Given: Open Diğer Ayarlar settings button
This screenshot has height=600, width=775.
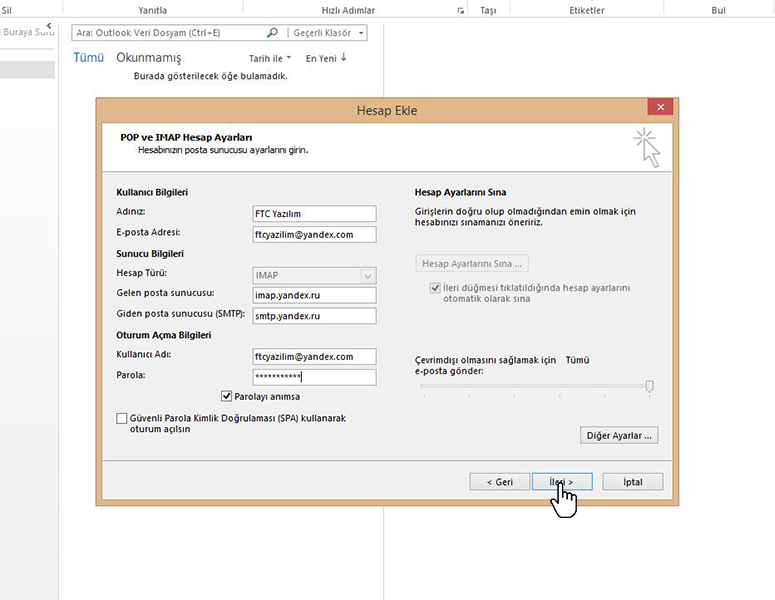Looking at the screenshot, I should [x=619, y=435].
